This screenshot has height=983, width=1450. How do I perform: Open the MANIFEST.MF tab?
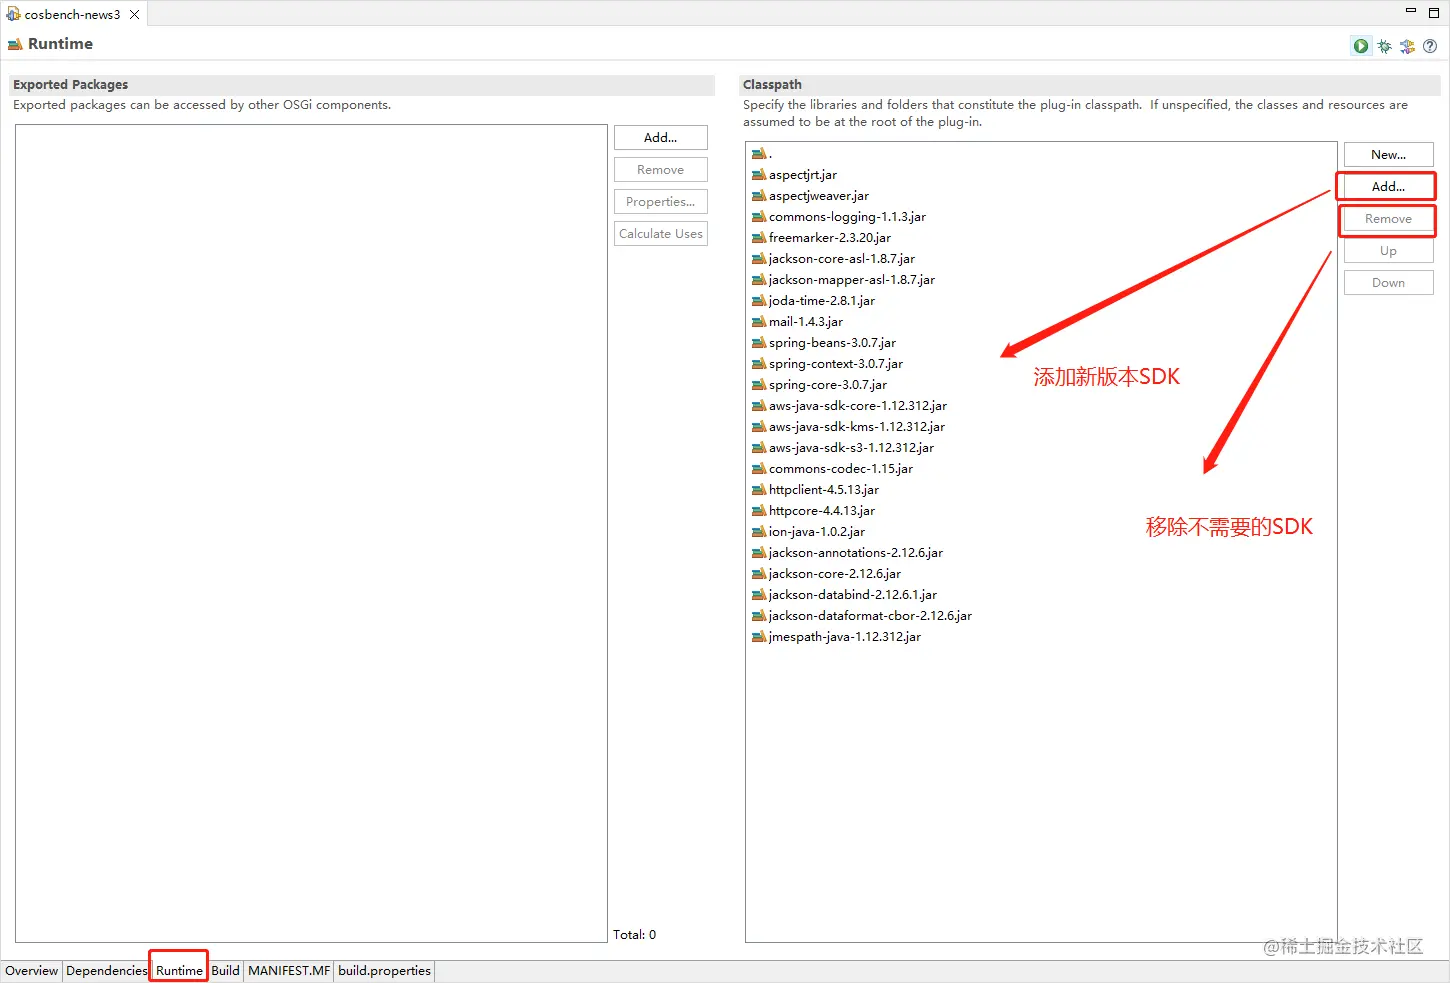289,970
